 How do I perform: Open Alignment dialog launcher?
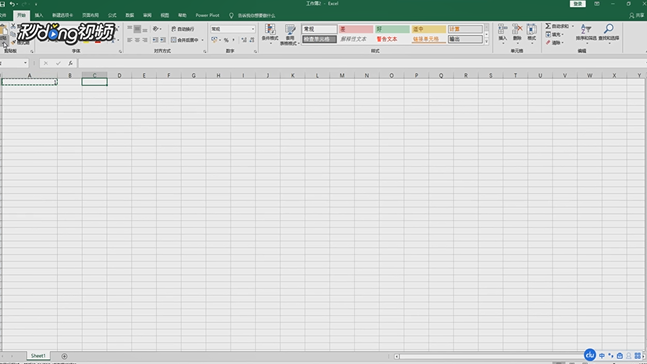[x=205, y=52]
